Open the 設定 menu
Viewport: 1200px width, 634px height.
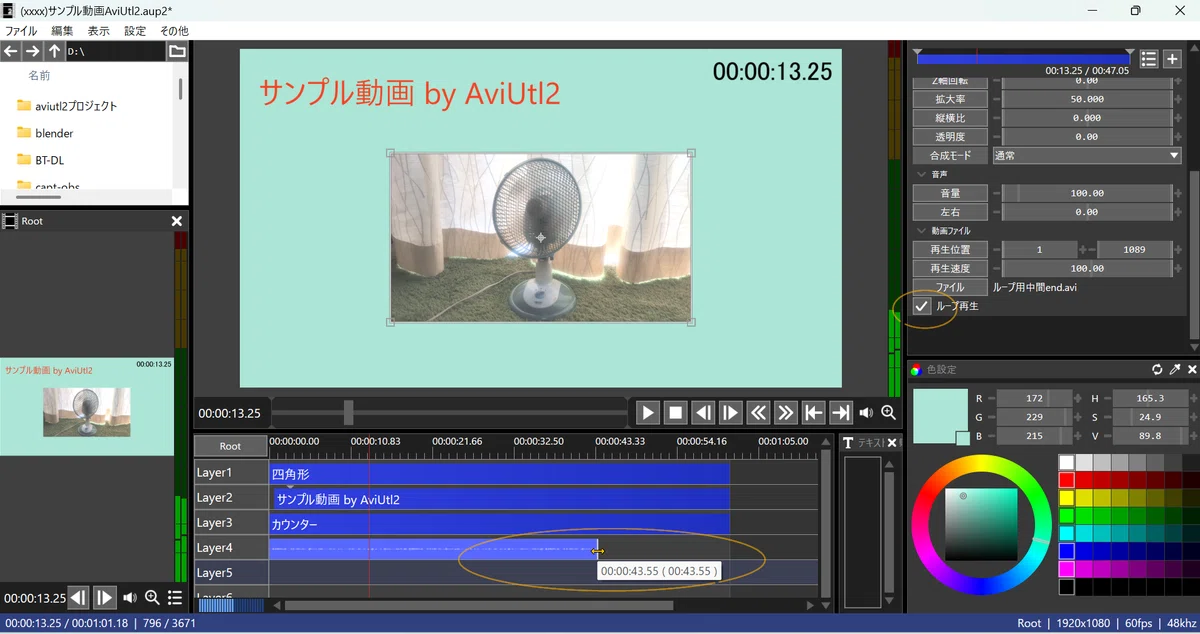point(135,31)
